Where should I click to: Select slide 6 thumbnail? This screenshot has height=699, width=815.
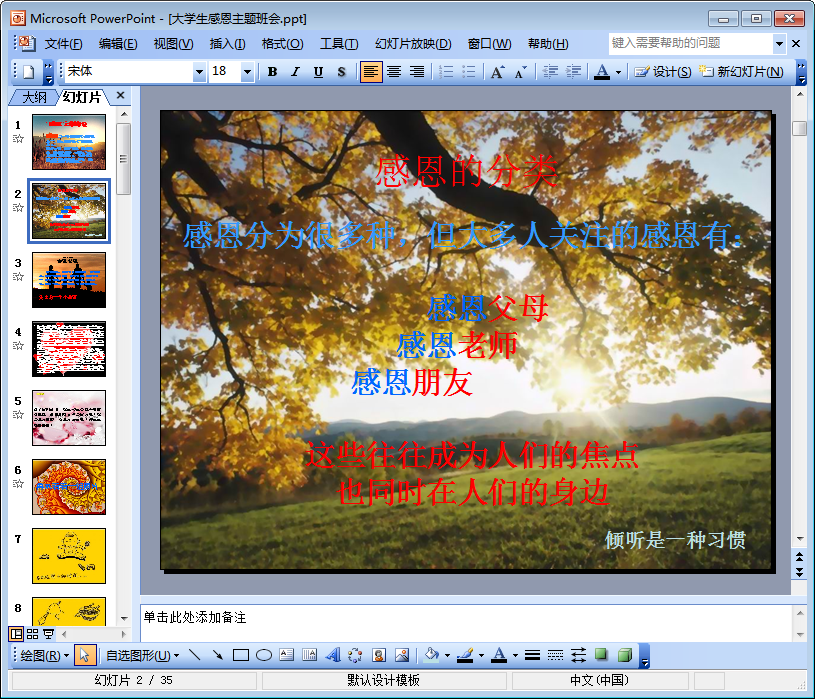[x=69, y=487]
